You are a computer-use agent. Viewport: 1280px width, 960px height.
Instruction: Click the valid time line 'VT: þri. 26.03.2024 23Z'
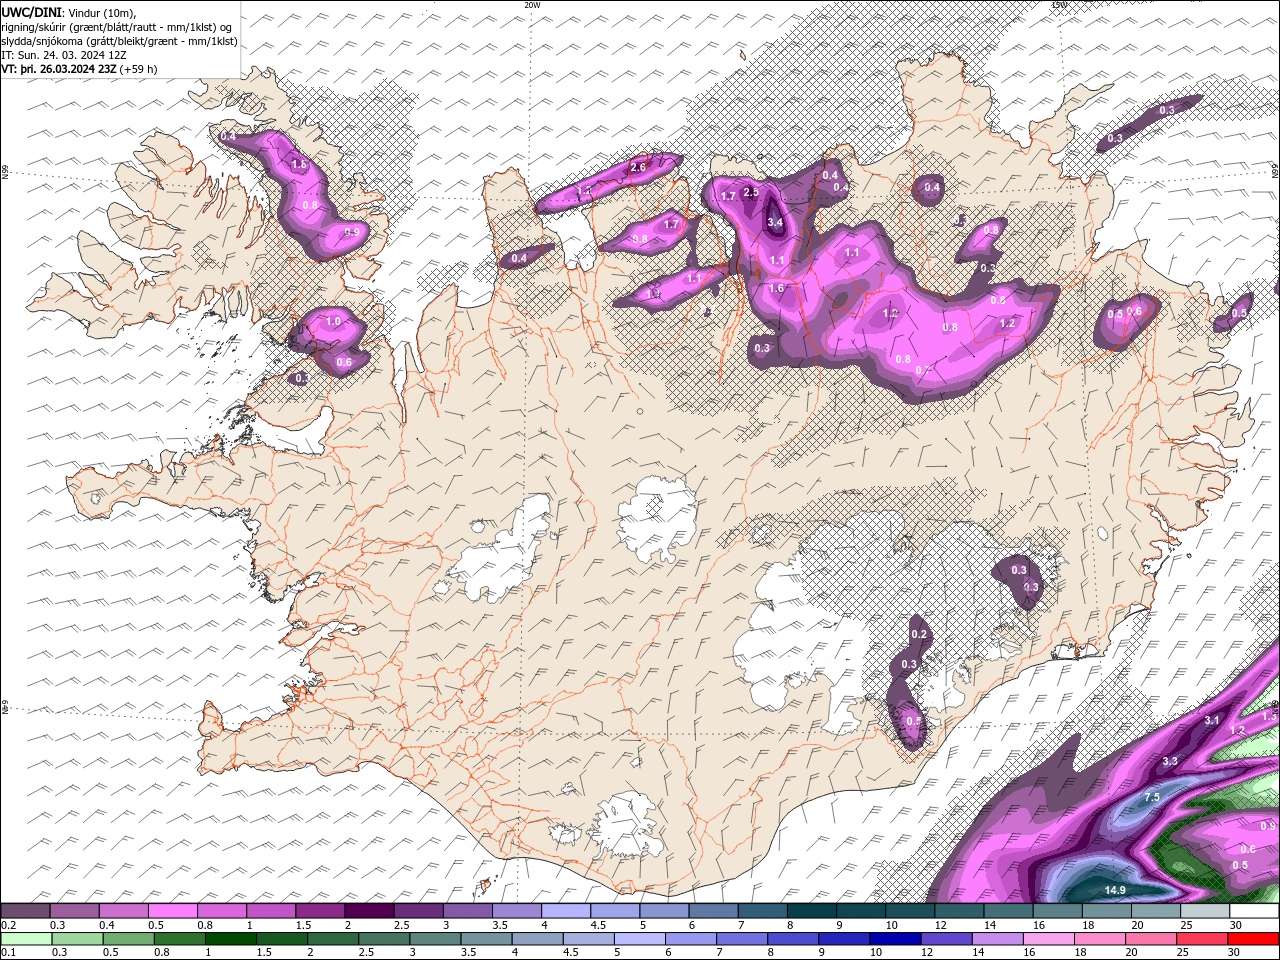(59, 69)
